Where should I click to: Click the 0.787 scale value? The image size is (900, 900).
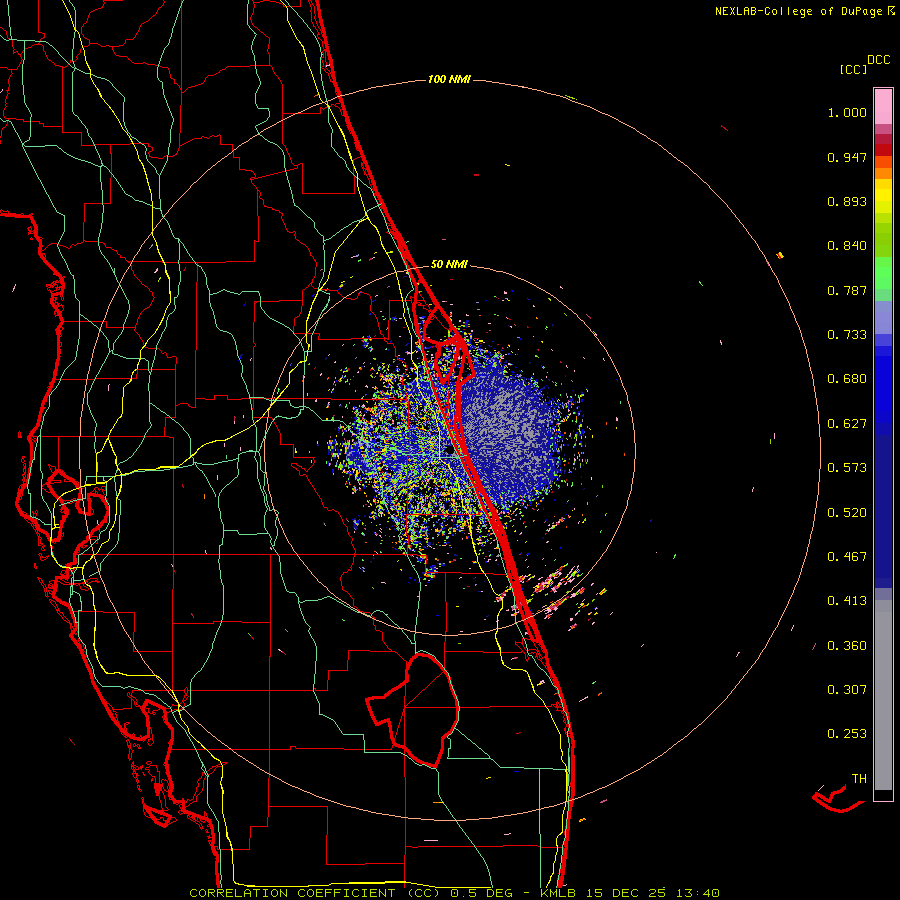point(847,290)
